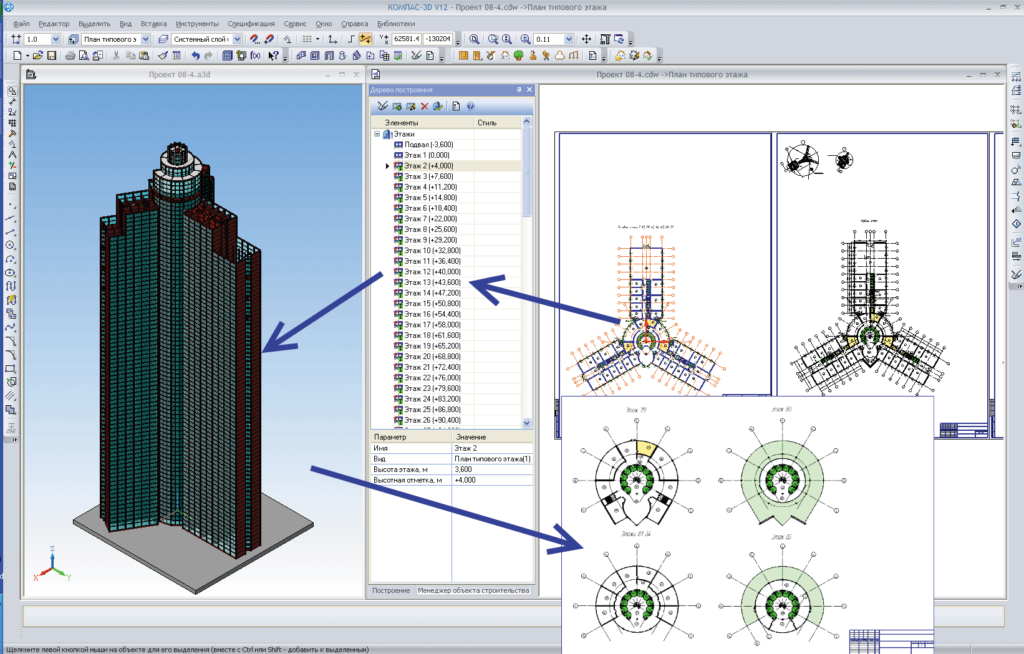Viewport: 1024px width, 654px height.
Task: Open the Инструменты menu
Action: point(195,22)
